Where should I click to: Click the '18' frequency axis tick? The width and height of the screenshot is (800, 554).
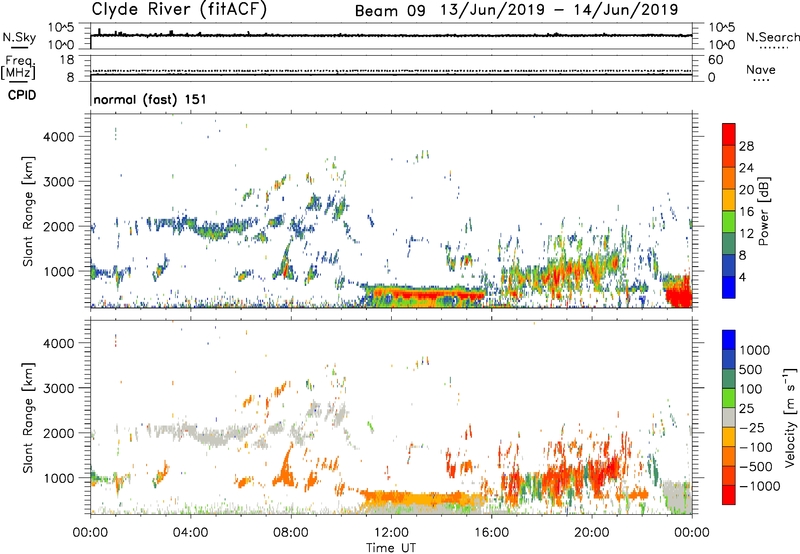pos(67,60)
